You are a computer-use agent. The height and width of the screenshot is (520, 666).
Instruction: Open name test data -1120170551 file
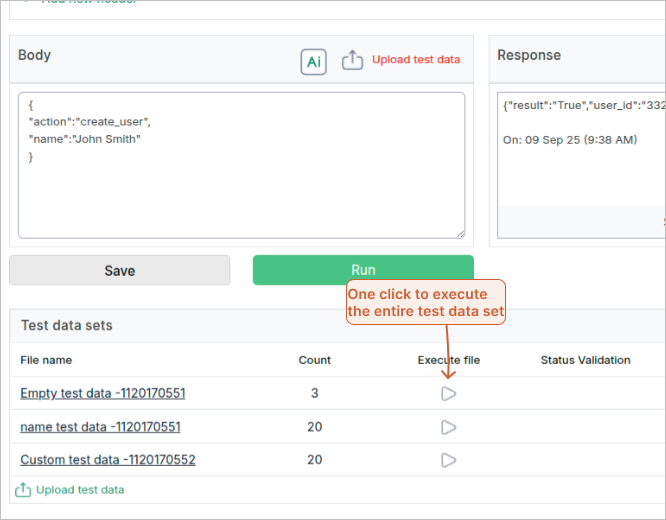tap(100, 427)
